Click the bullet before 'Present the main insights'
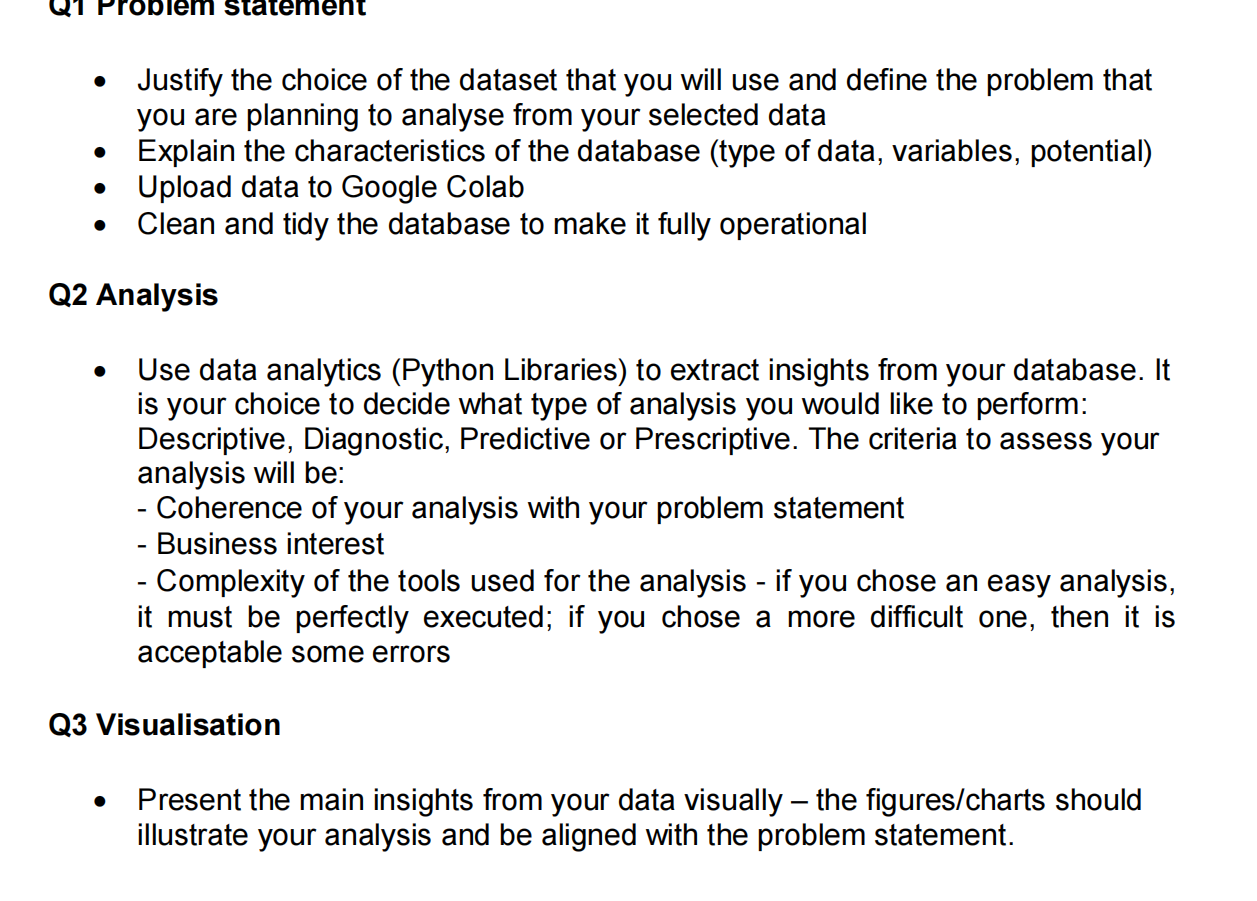This screenshot has height=901, width=1257. (99, 802)
